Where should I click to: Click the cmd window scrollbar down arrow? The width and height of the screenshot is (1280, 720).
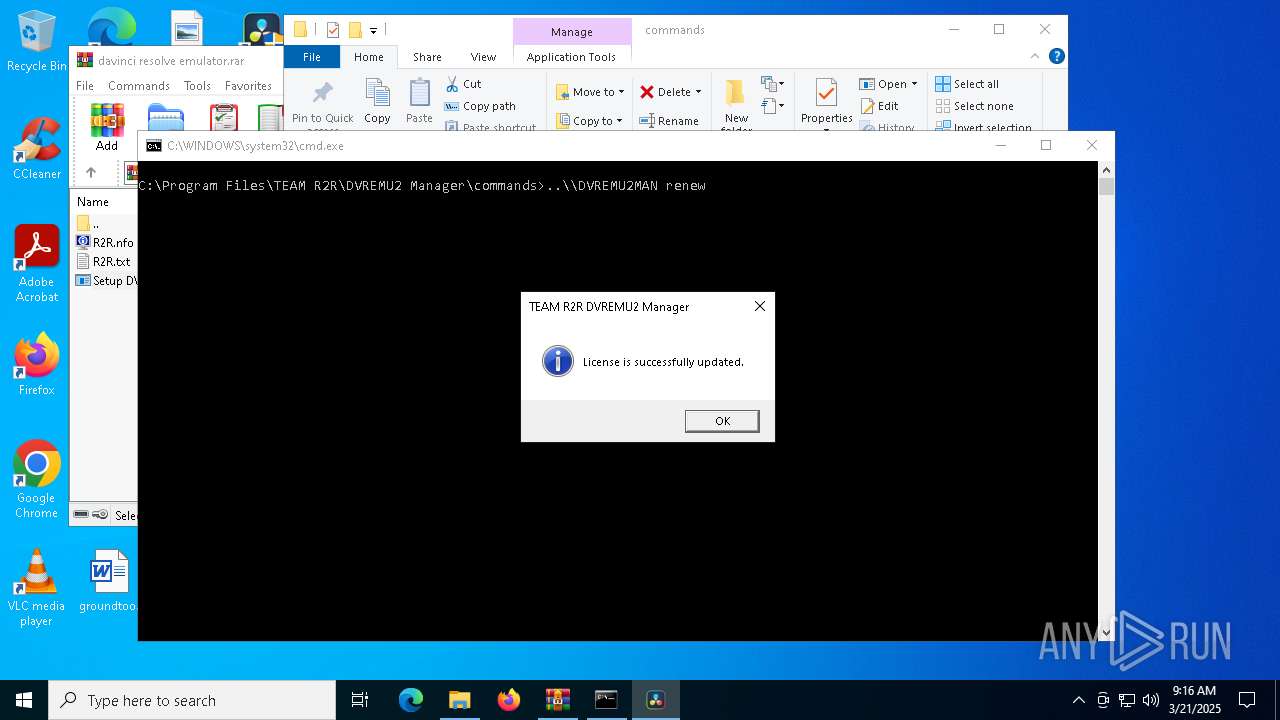click(x=1106, y=632)
